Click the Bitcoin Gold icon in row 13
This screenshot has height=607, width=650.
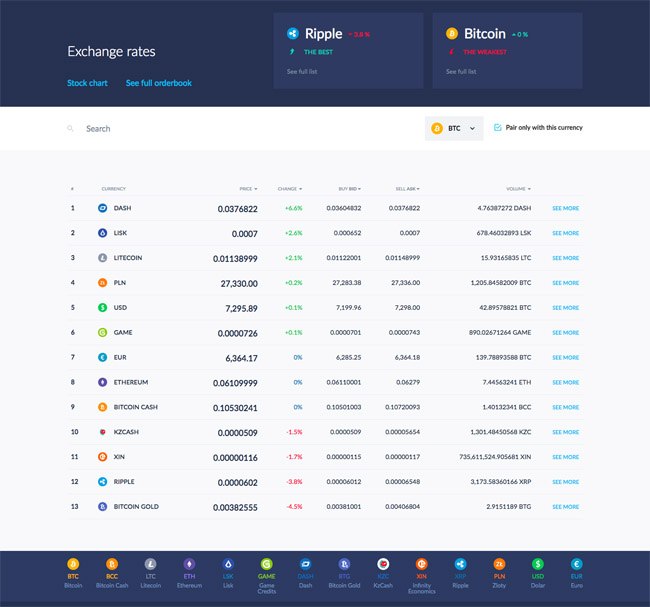click(102, 507)
